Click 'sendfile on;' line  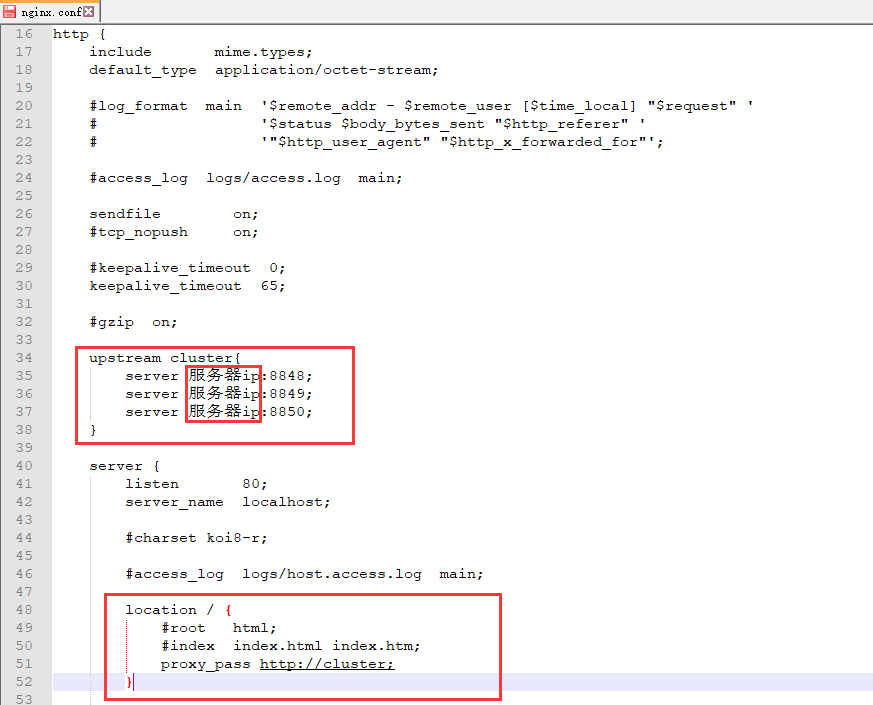click(174, 214)
